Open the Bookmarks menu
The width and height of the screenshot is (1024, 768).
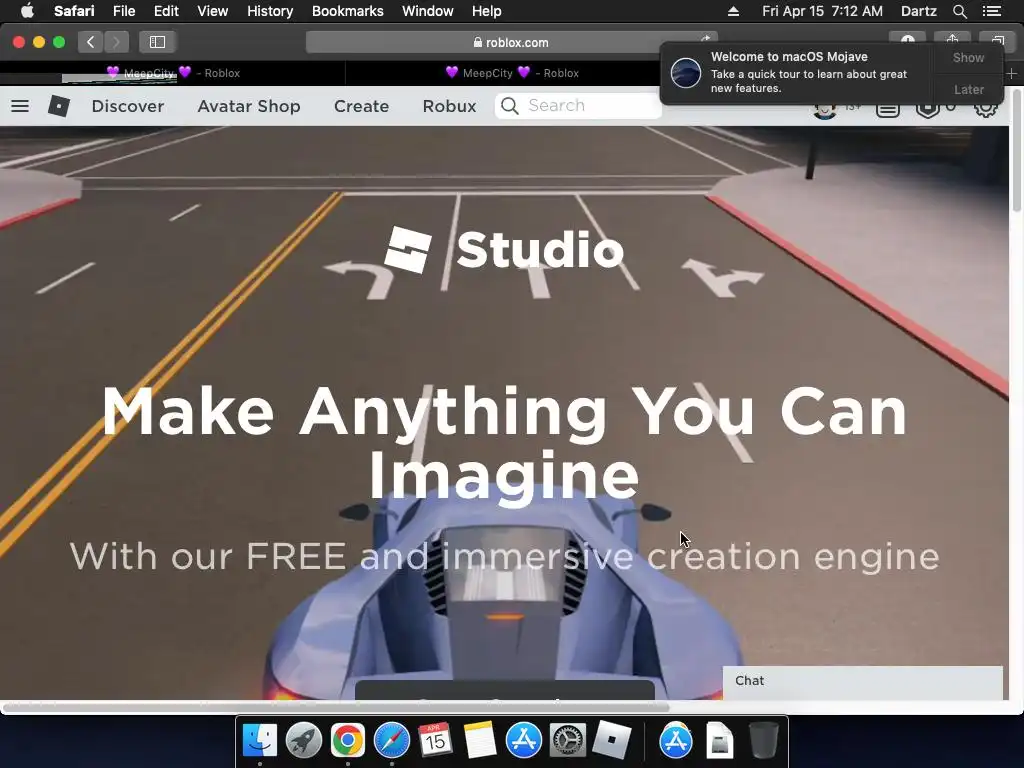coord(347,11)
